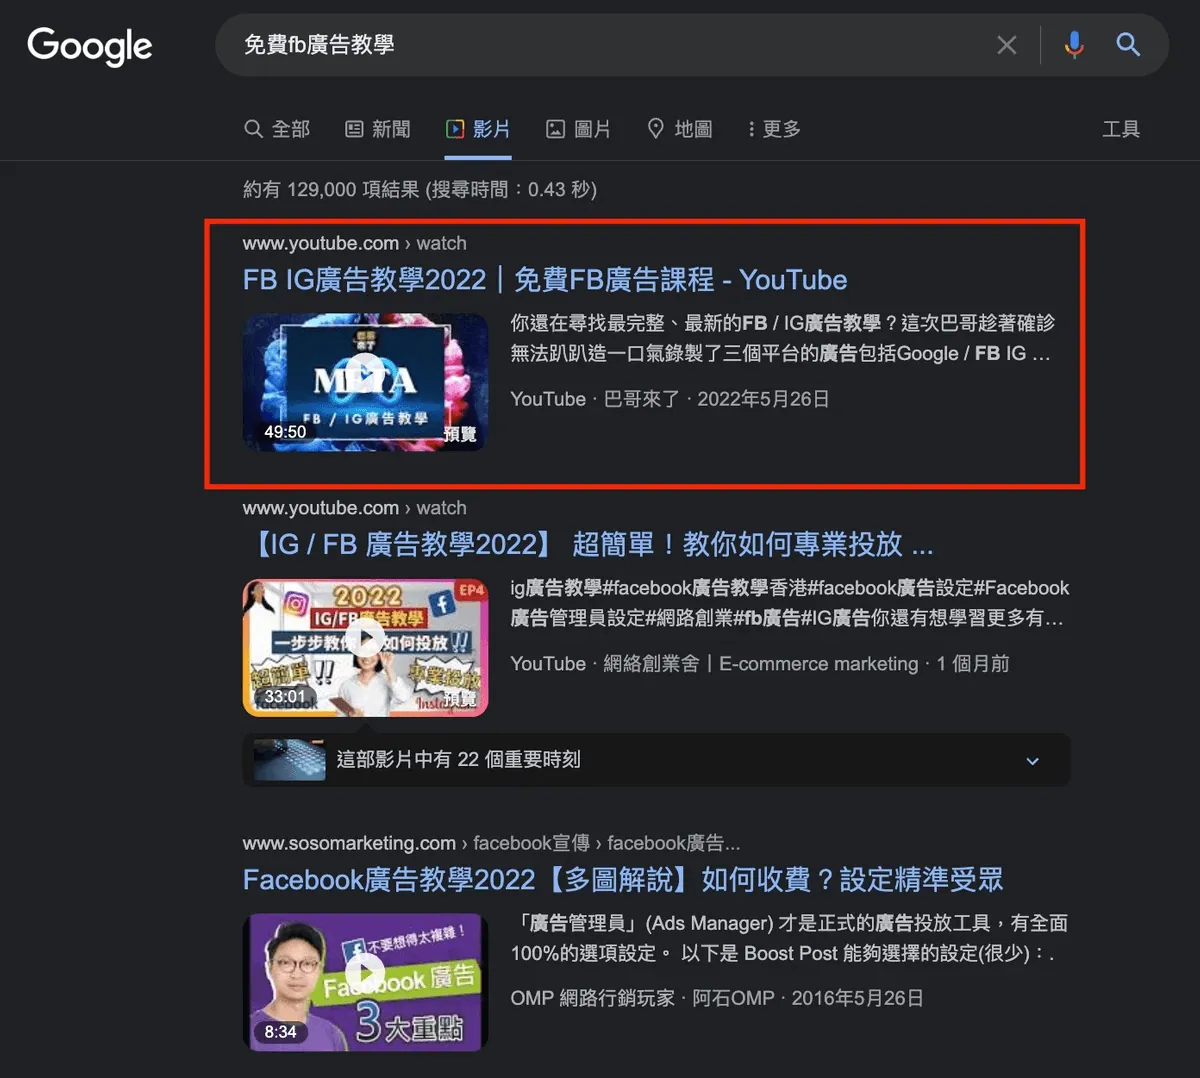
Task: Start voice search with the microphone icon
Action: tap(1074, 45)
